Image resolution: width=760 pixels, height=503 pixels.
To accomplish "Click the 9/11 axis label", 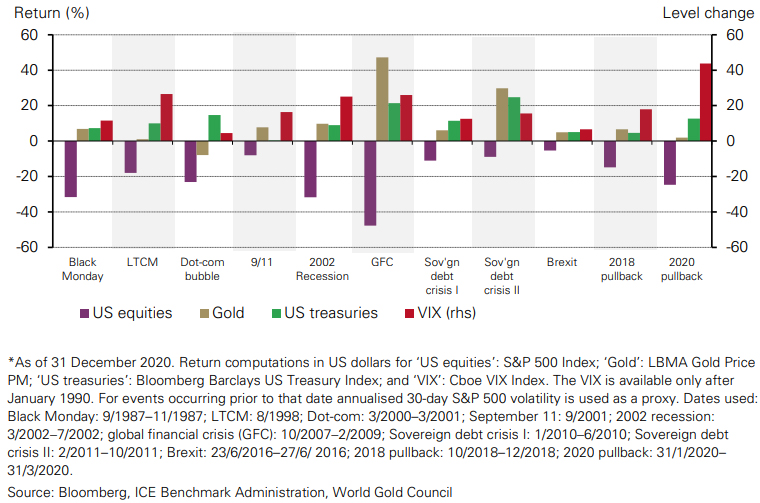I will pyautogui.click(x=262, y=260).
